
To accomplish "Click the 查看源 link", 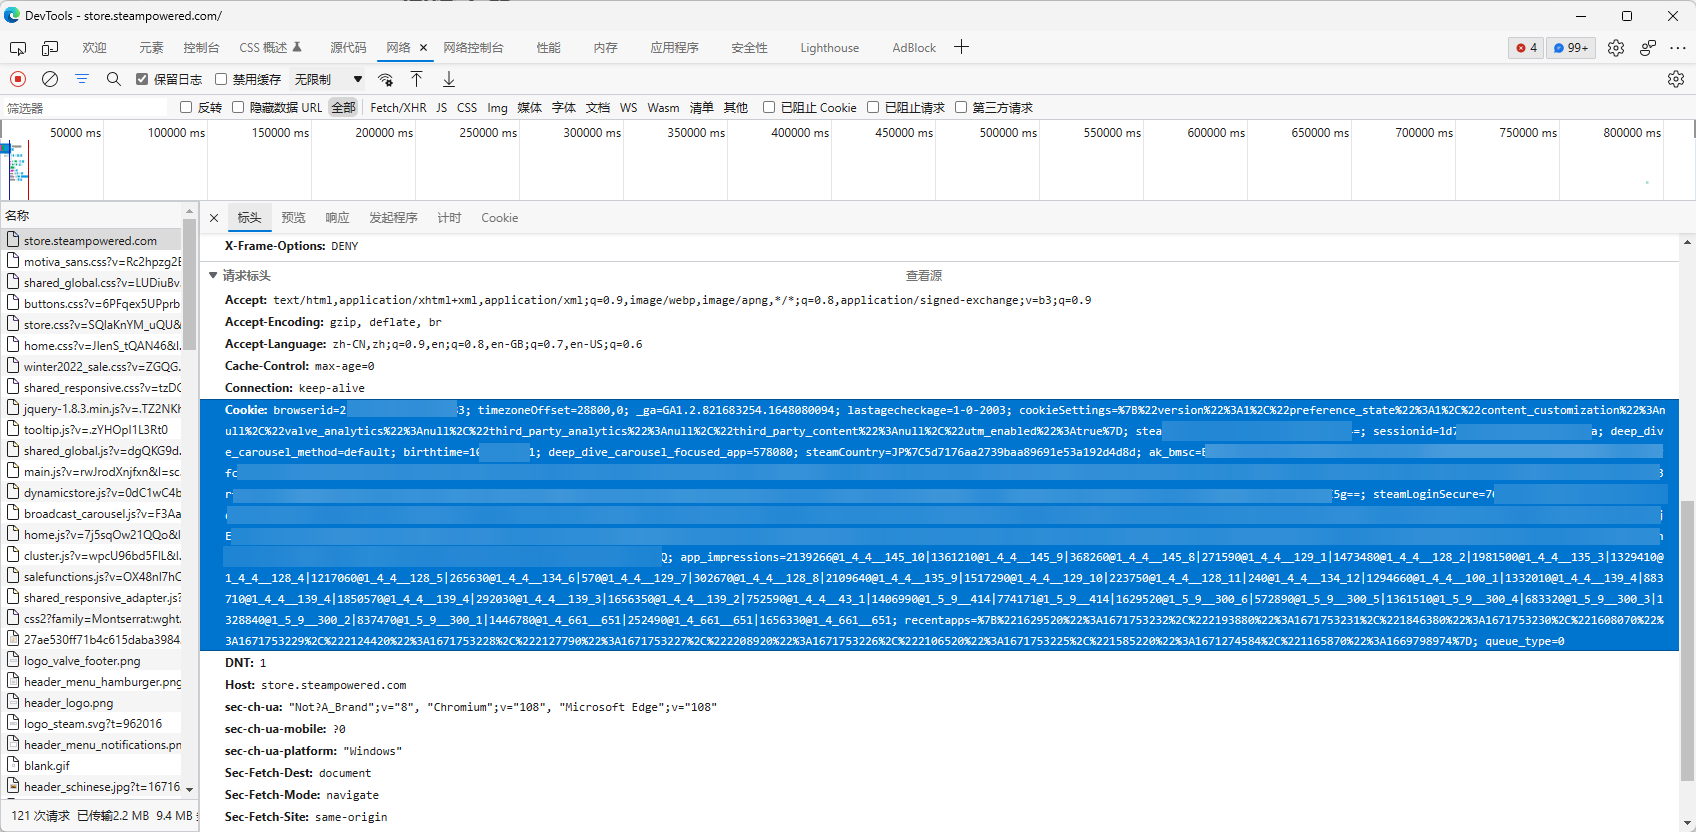I will [x=923, y=276].
